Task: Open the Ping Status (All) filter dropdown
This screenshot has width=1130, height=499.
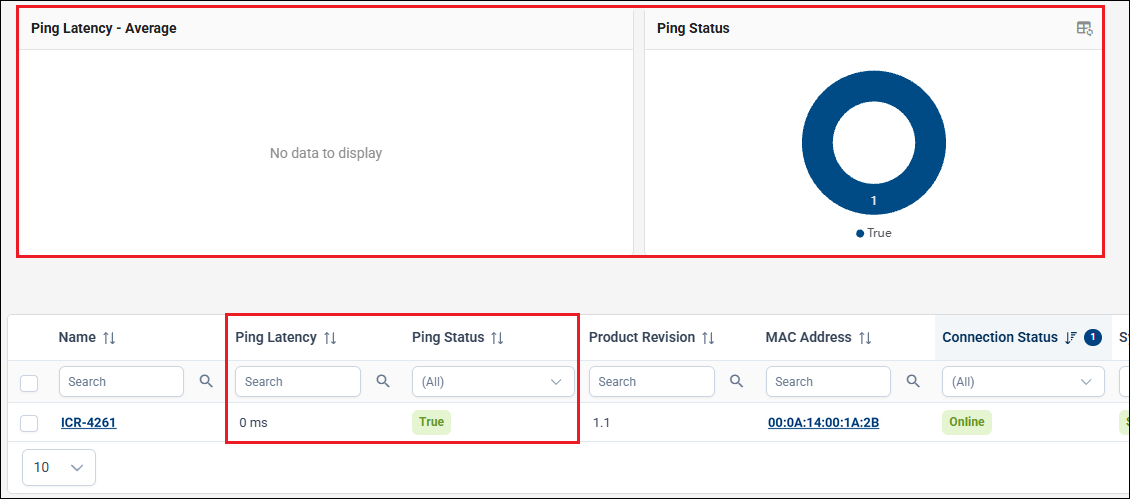Action: pos(493,381)
